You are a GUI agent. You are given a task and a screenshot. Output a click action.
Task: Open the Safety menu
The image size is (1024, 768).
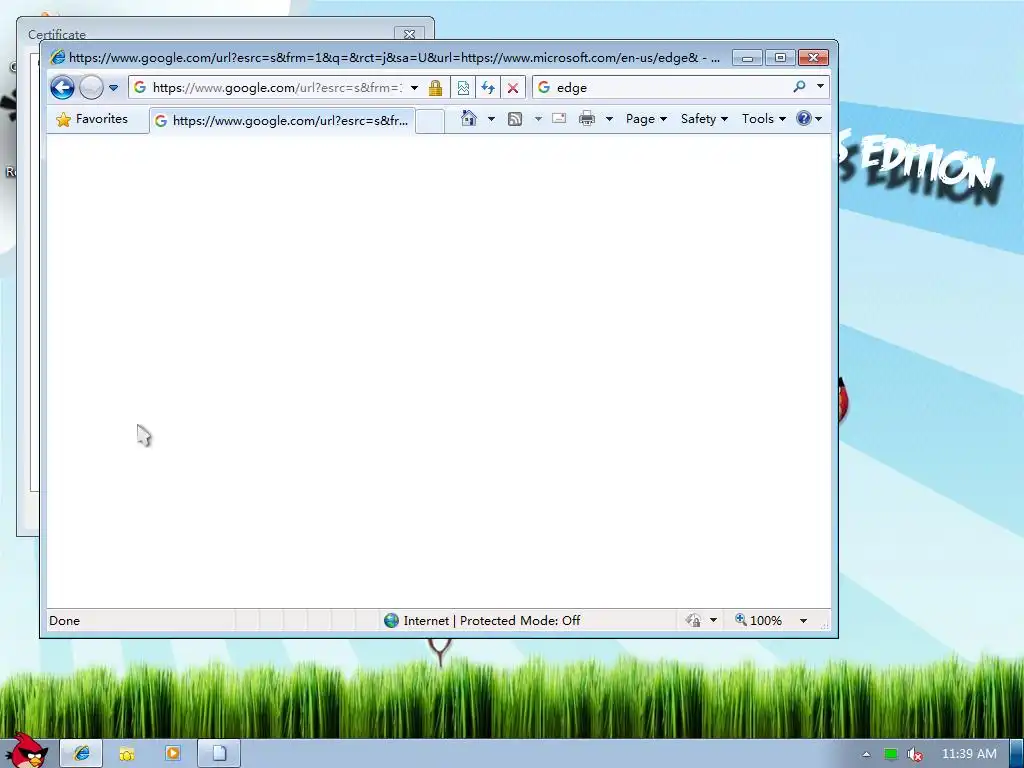click(x=704, y=119)
